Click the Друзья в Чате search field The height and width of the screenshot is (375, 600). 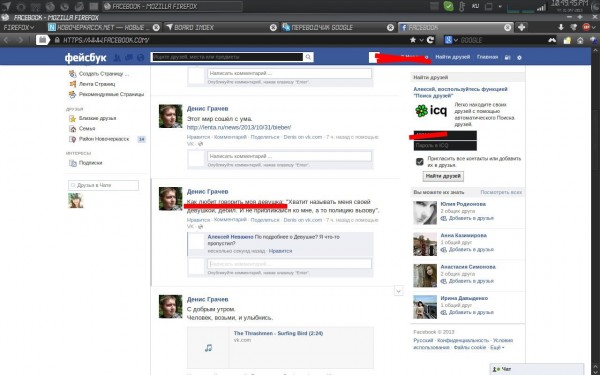pos(103,185)
